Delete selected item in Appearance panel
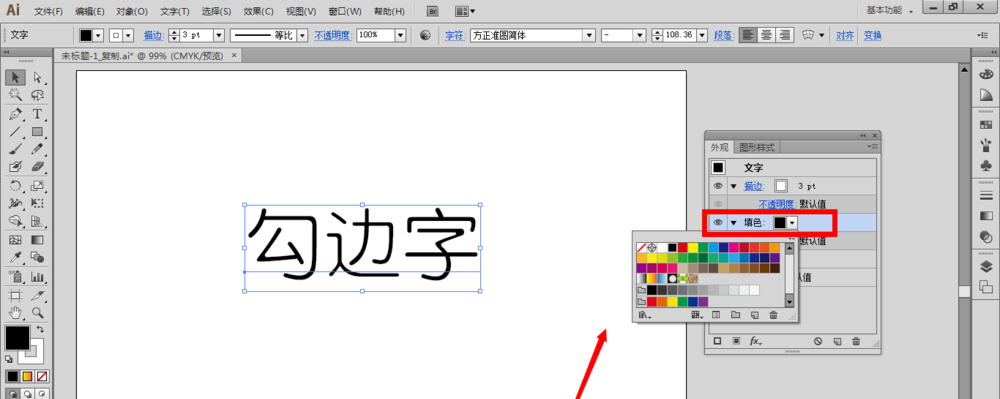This screenshot has width=1000, height=399. [857, 341]
